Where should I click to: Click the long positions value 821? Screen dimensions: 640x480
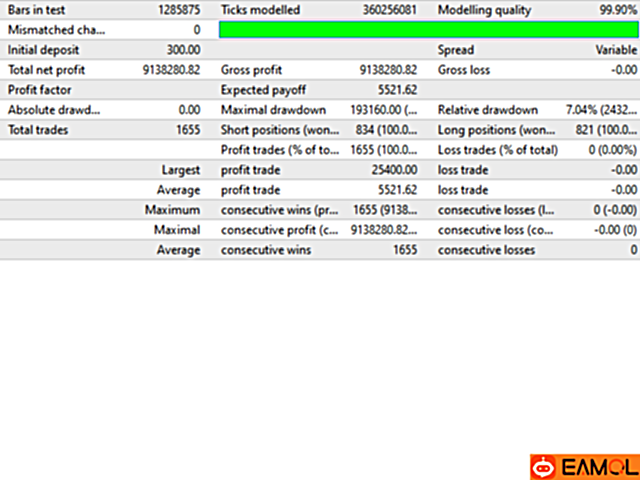click(x=606, y=130)
